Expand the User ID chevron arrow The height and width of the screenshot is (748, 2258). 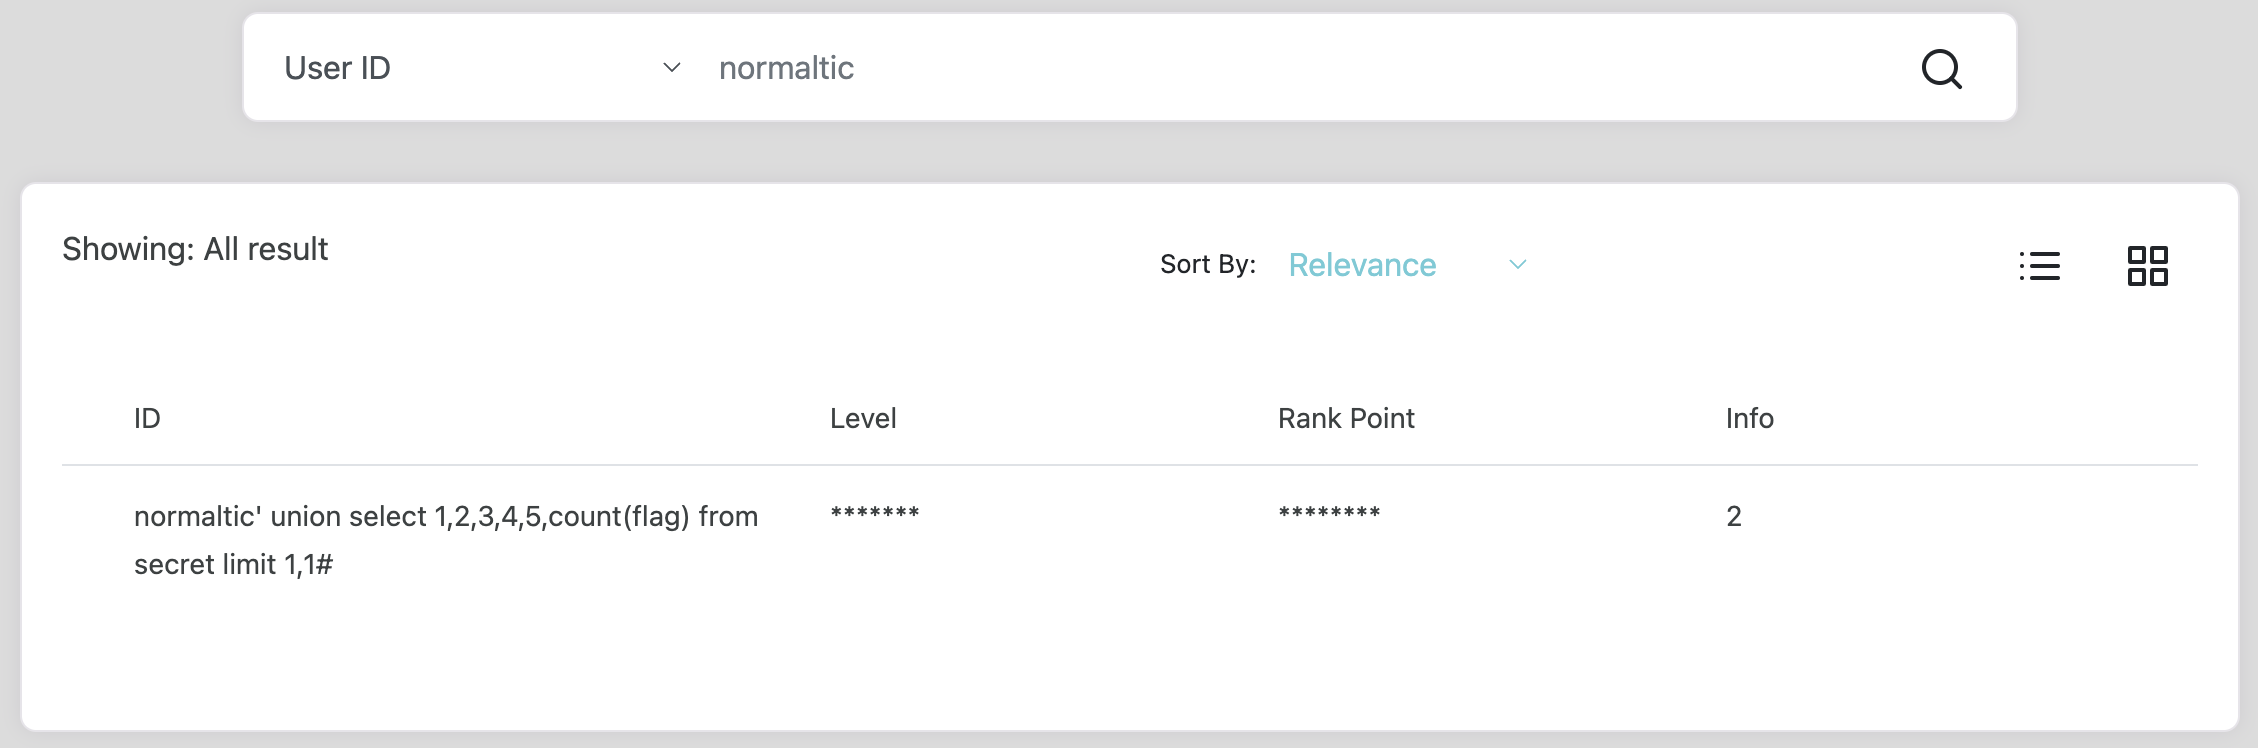[672, 68]
